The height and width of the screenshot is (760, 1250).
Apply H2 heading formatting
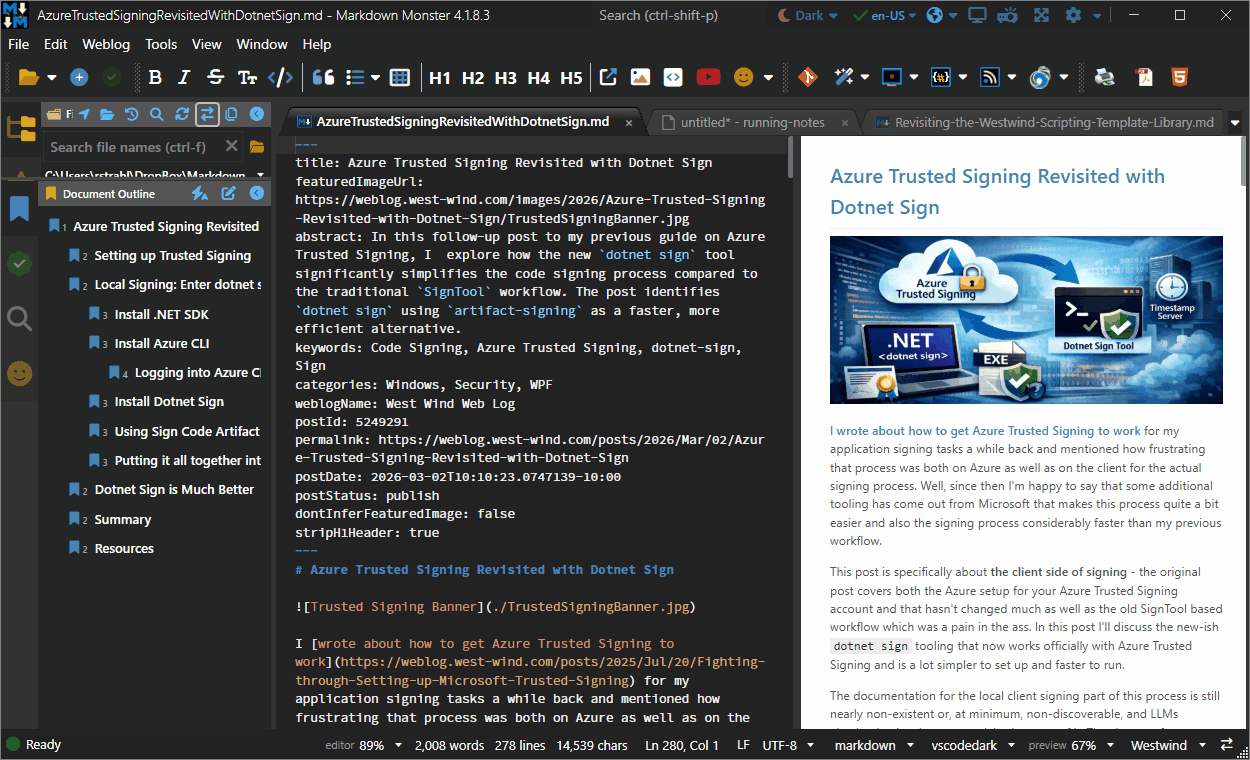(472, 76)
